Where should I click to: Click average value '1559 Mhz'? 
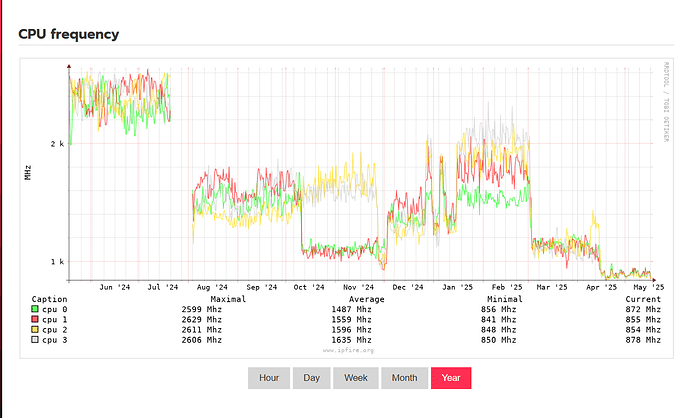click(x=351, y=319)
